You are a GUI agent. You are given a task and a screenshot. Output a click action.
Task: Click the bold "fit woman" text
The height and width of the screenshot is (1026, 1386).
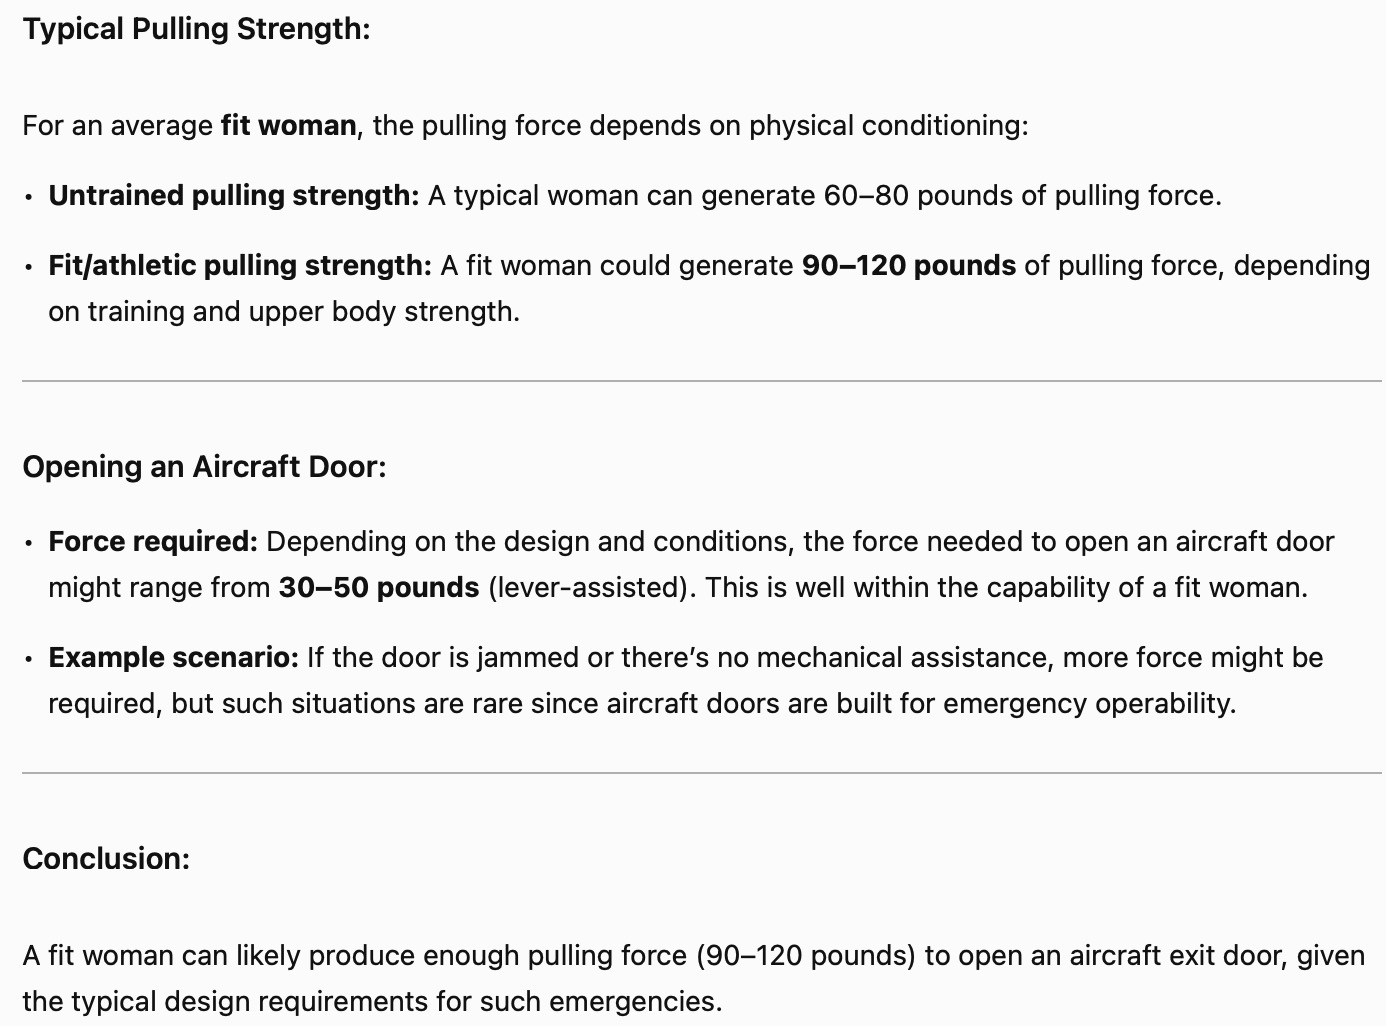tap(288, 126)
